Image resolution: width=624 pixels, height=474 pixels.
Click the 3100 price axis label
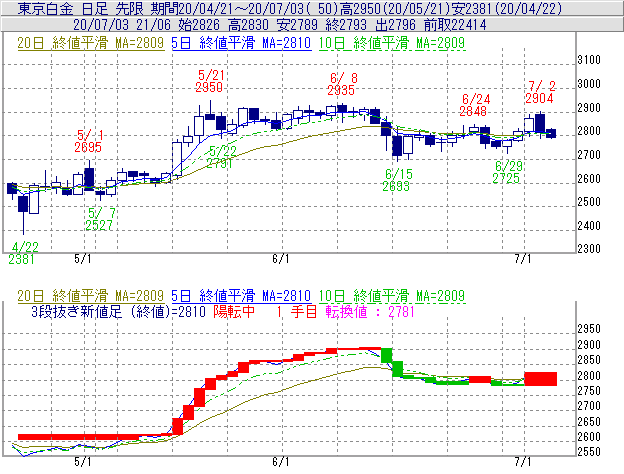click(x=589, y=60)
